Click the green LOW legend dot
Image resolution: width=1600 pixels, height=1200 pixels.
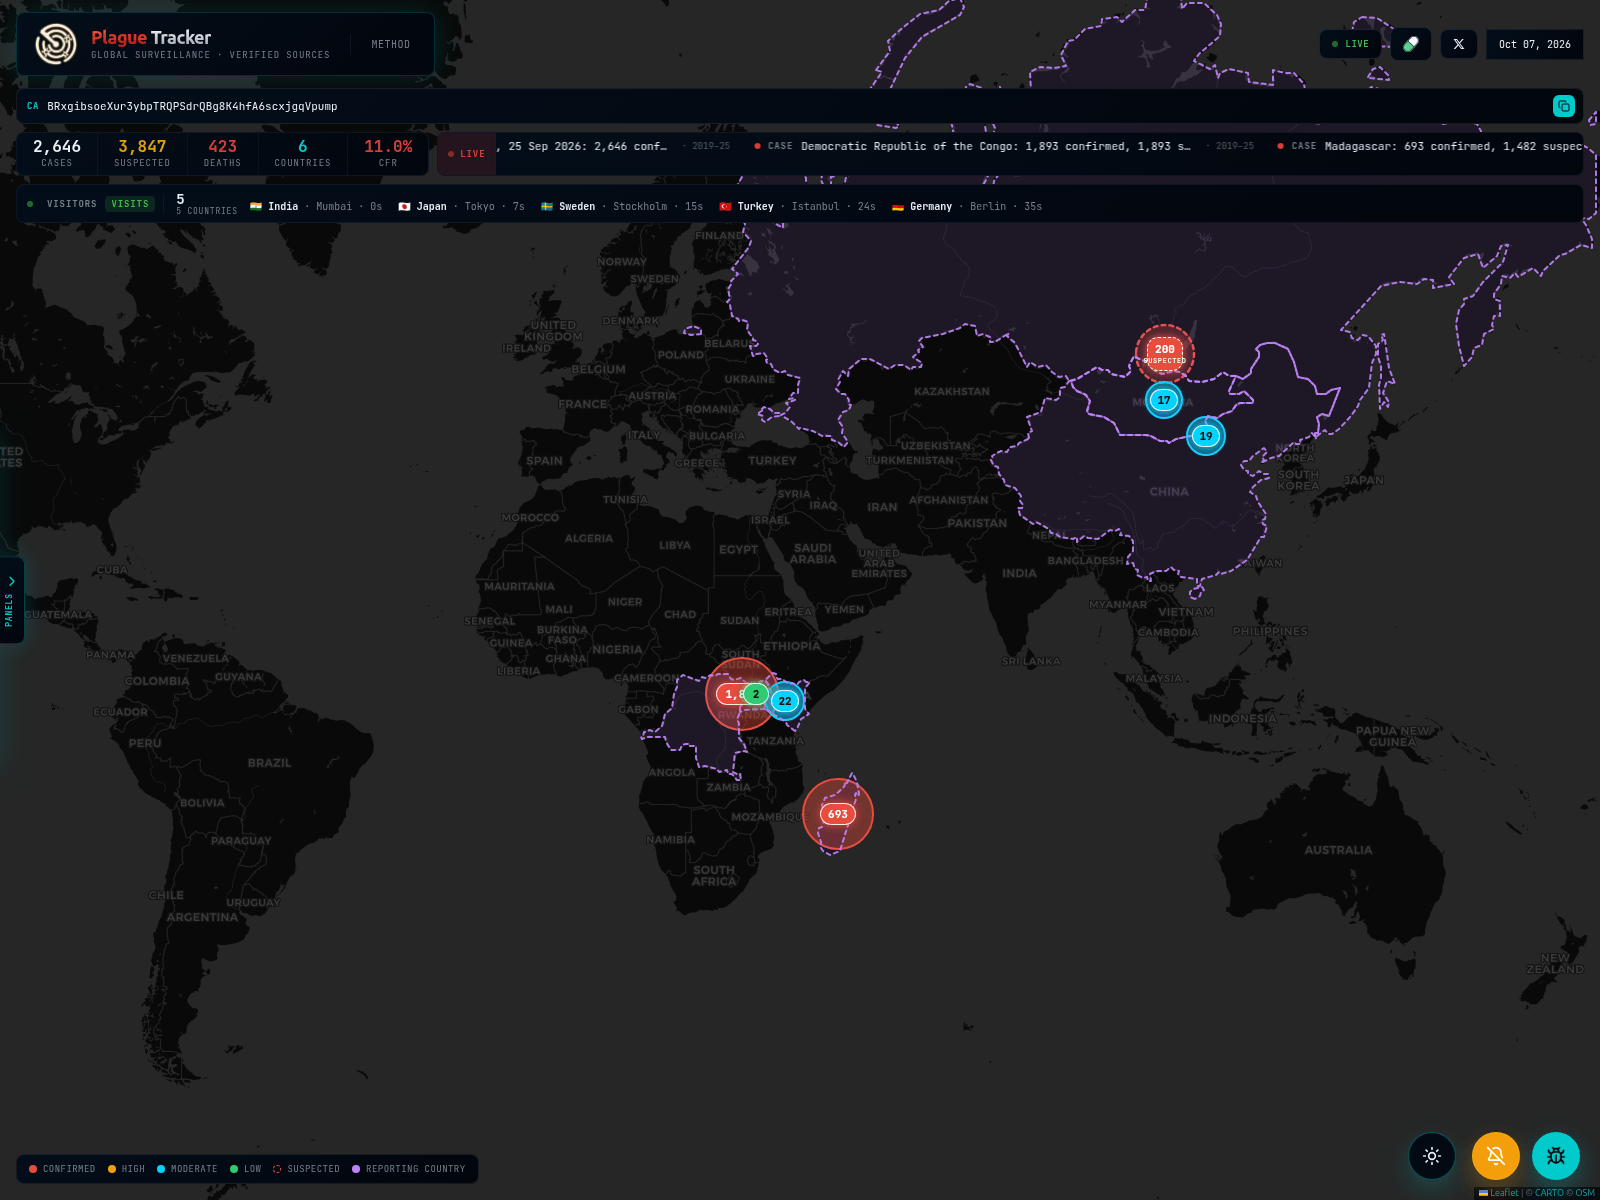[234, 1169]
